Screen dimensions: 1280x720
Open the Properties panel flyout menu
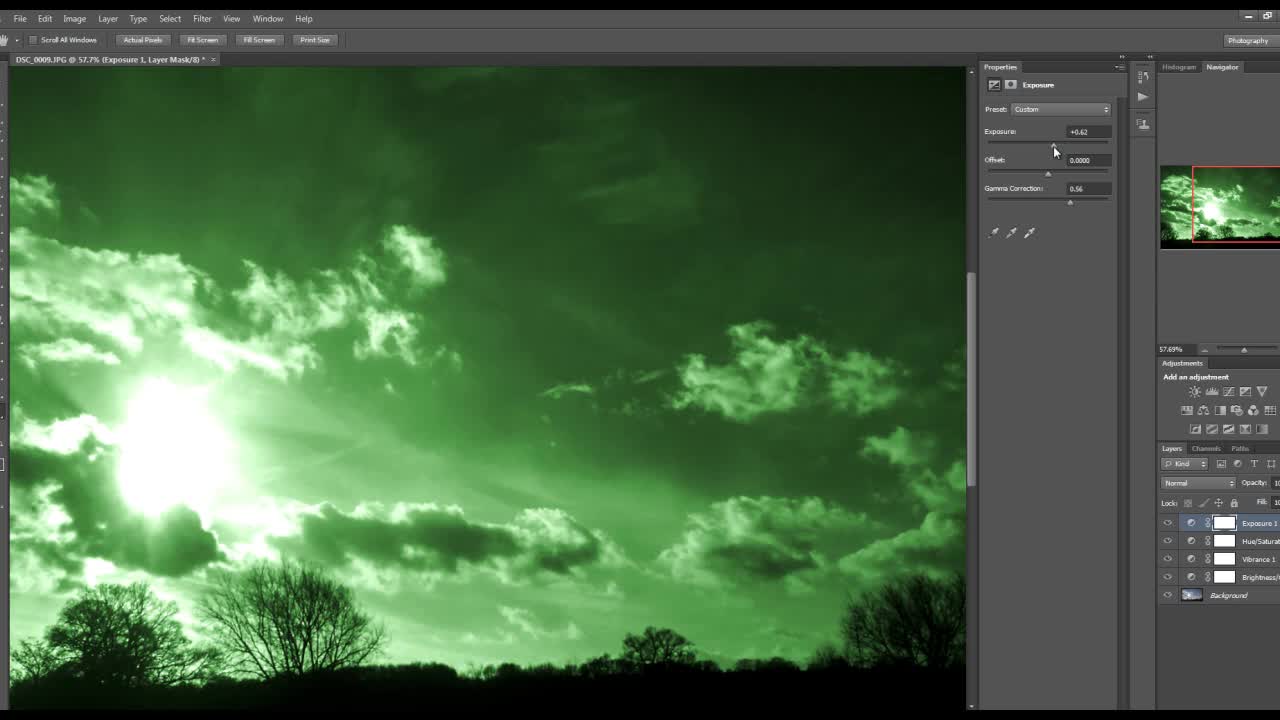[1119, 67]
